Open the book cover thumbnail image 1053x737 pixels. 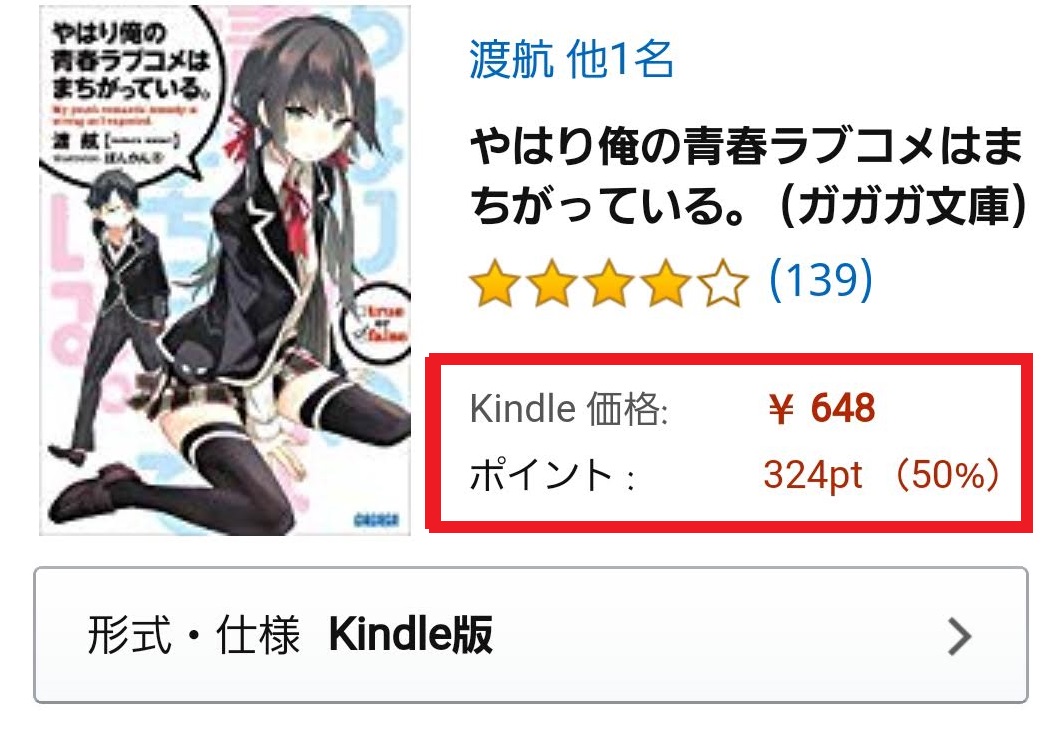[x=225, y=270]
